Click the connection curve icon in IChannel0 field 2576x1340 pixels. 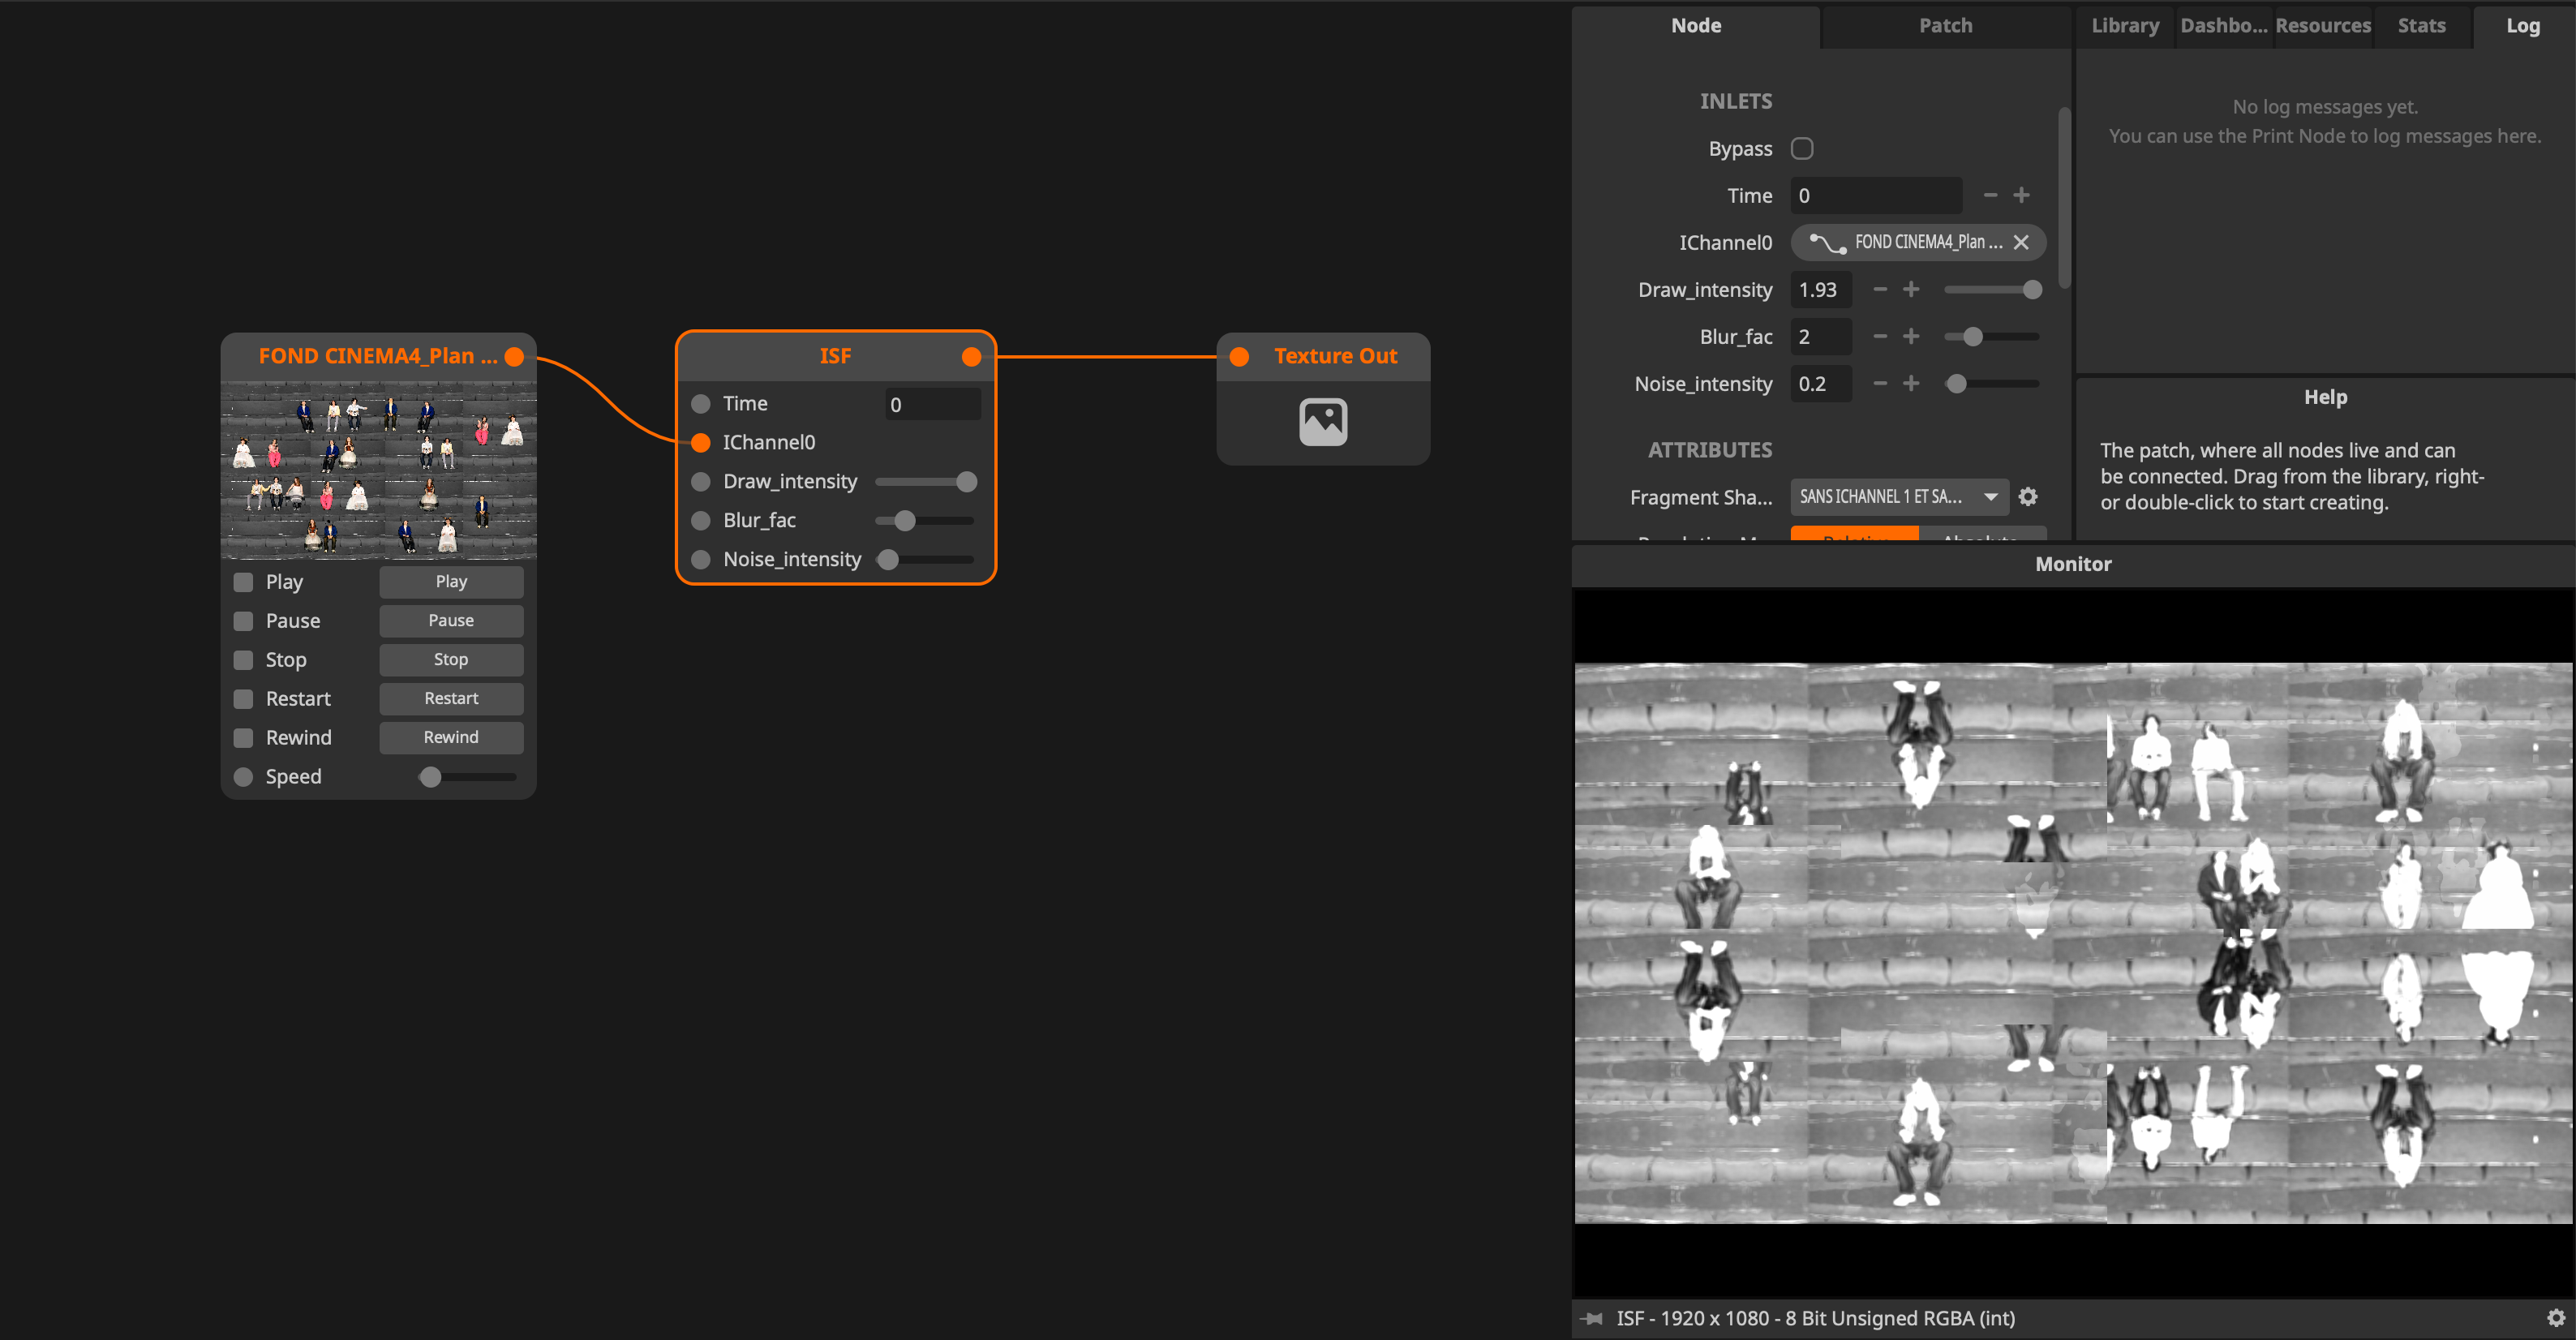(1827, 242)
